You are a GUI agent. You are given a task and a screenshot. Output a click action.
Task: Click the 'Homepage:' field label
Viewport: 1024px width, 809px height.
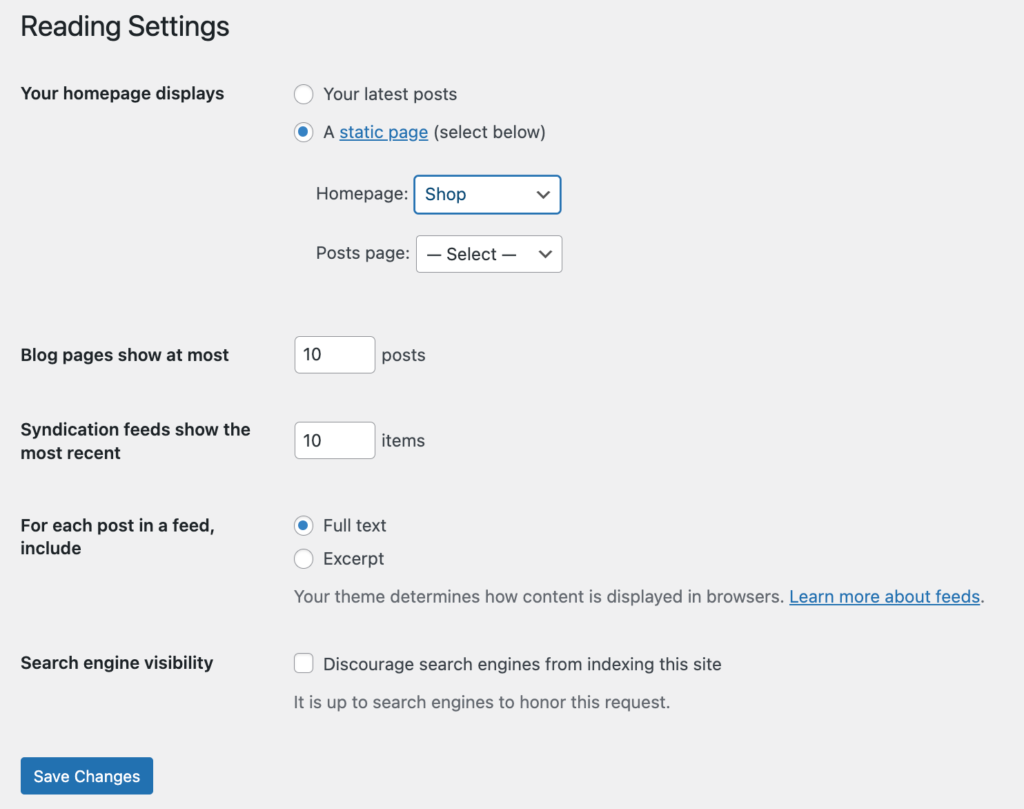coord(362,194)
